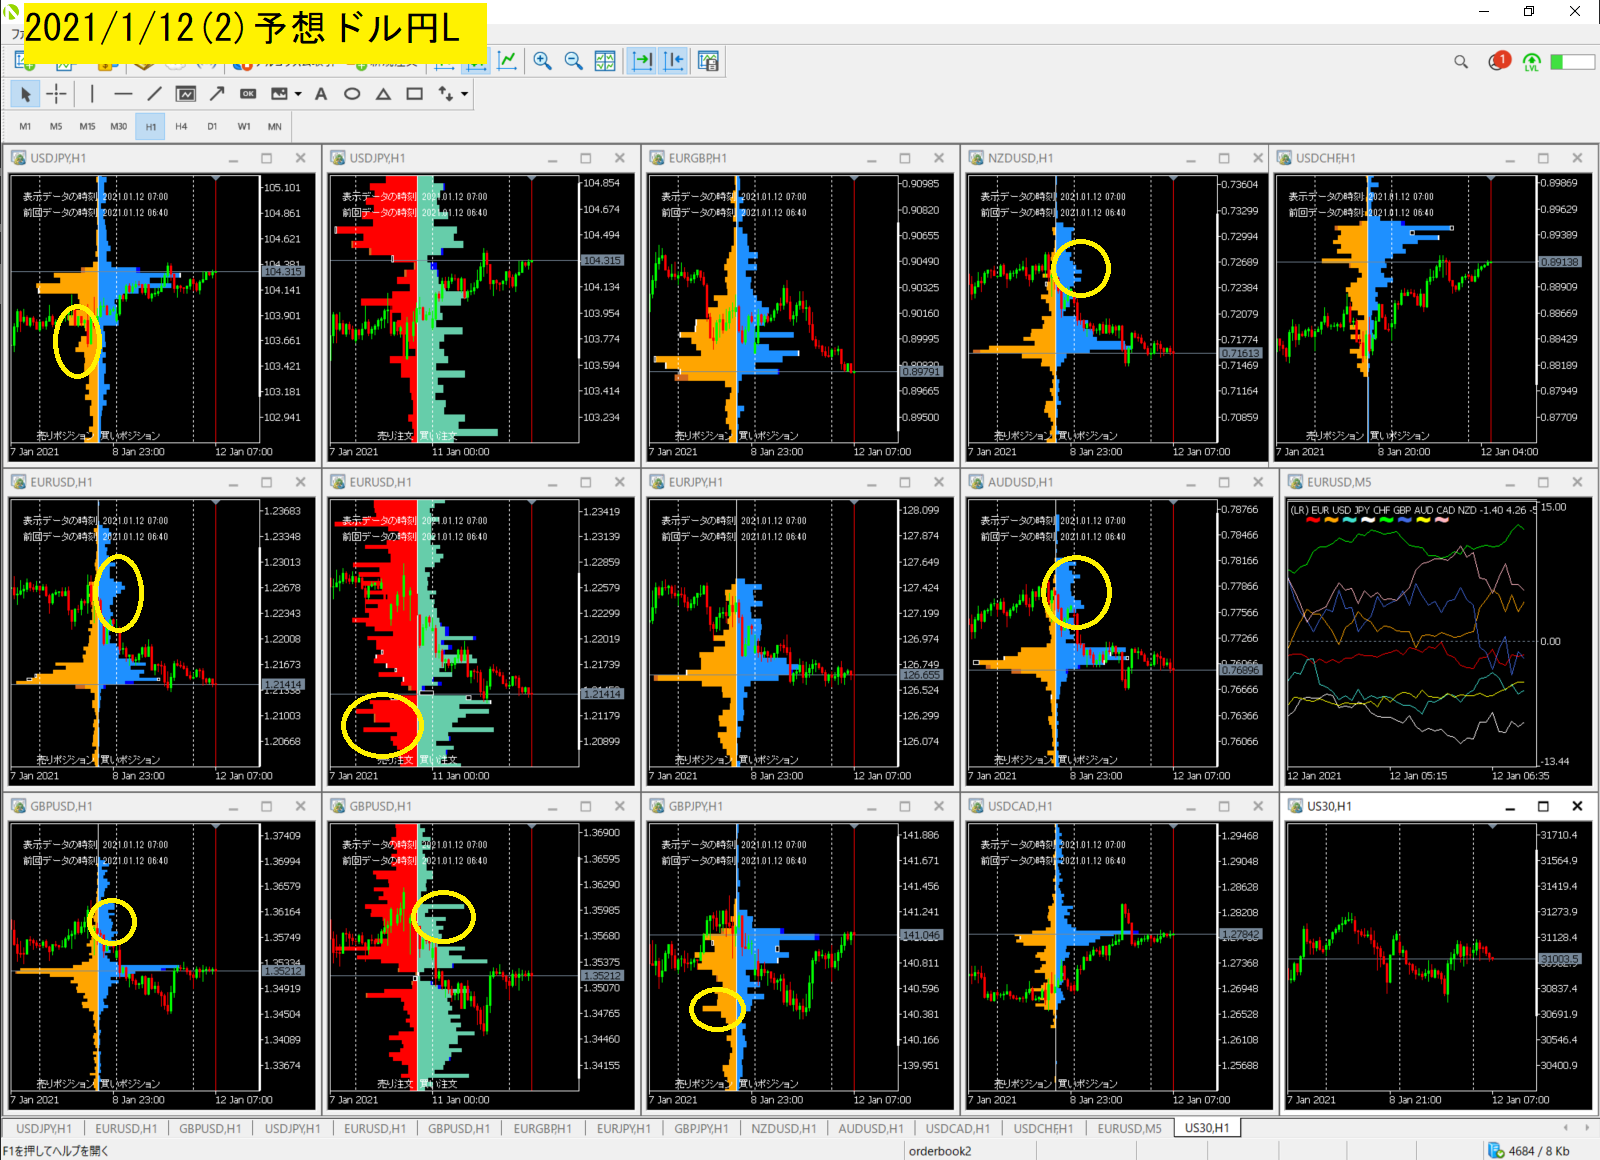Open the EURJPY,H1 bottom tab
Image resolution: width=1600 pixels, height=1160 pixels.
[624, 1129]
